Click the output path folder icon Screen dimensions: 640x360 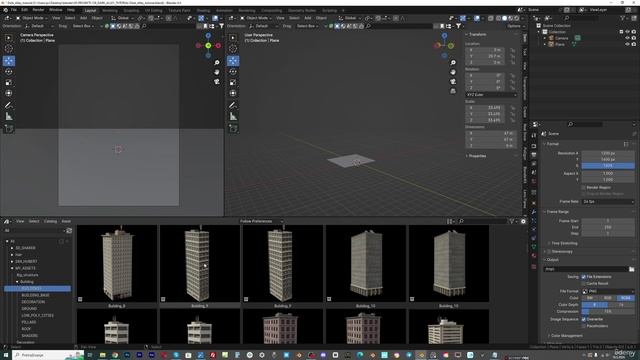coord(631,269)
